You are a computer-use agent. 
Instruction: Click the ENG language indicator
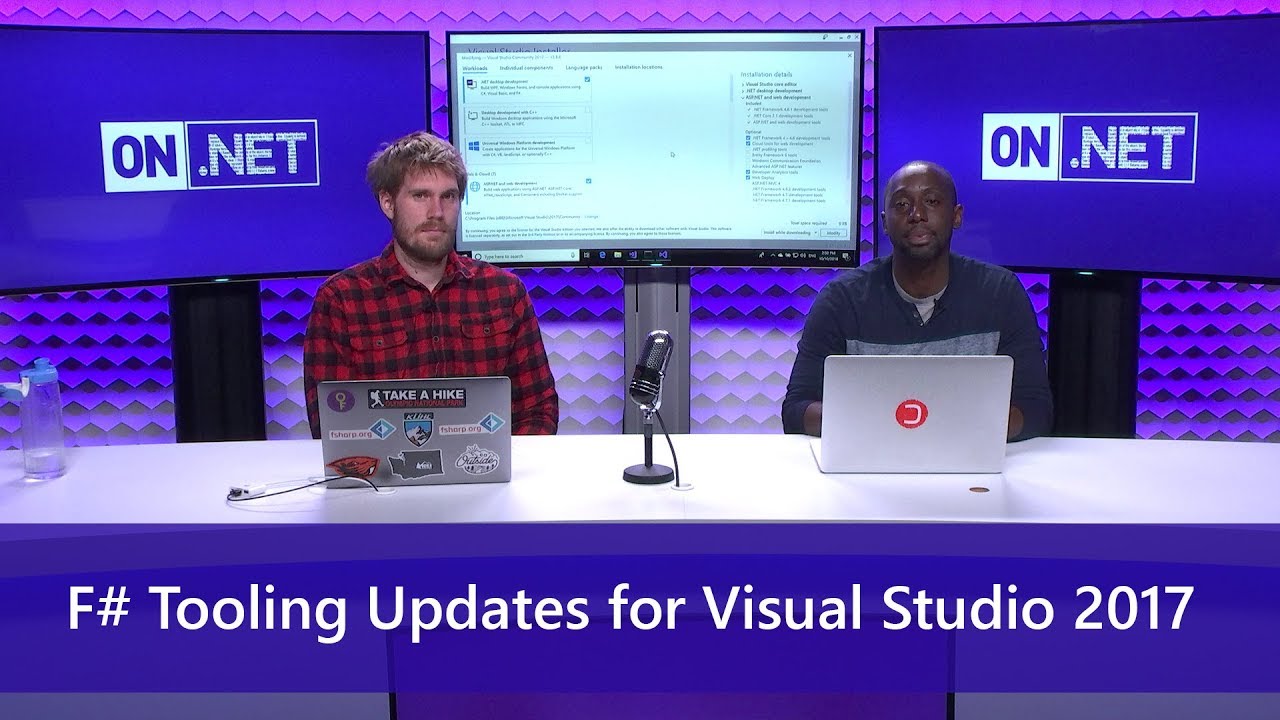pos(812,256)
